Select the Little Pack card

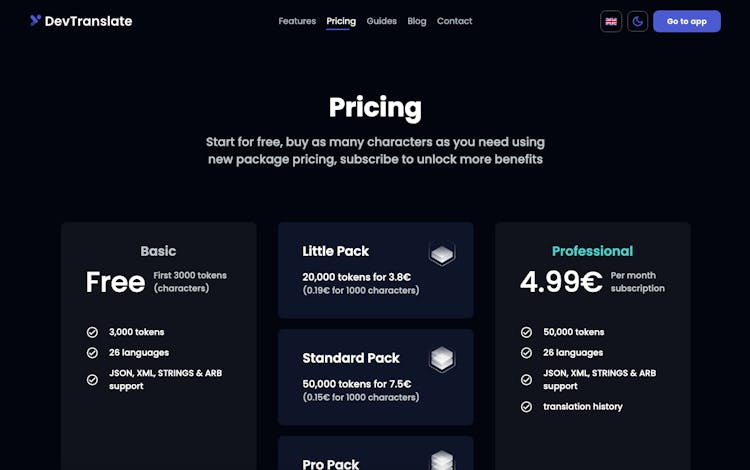point(375,270)
